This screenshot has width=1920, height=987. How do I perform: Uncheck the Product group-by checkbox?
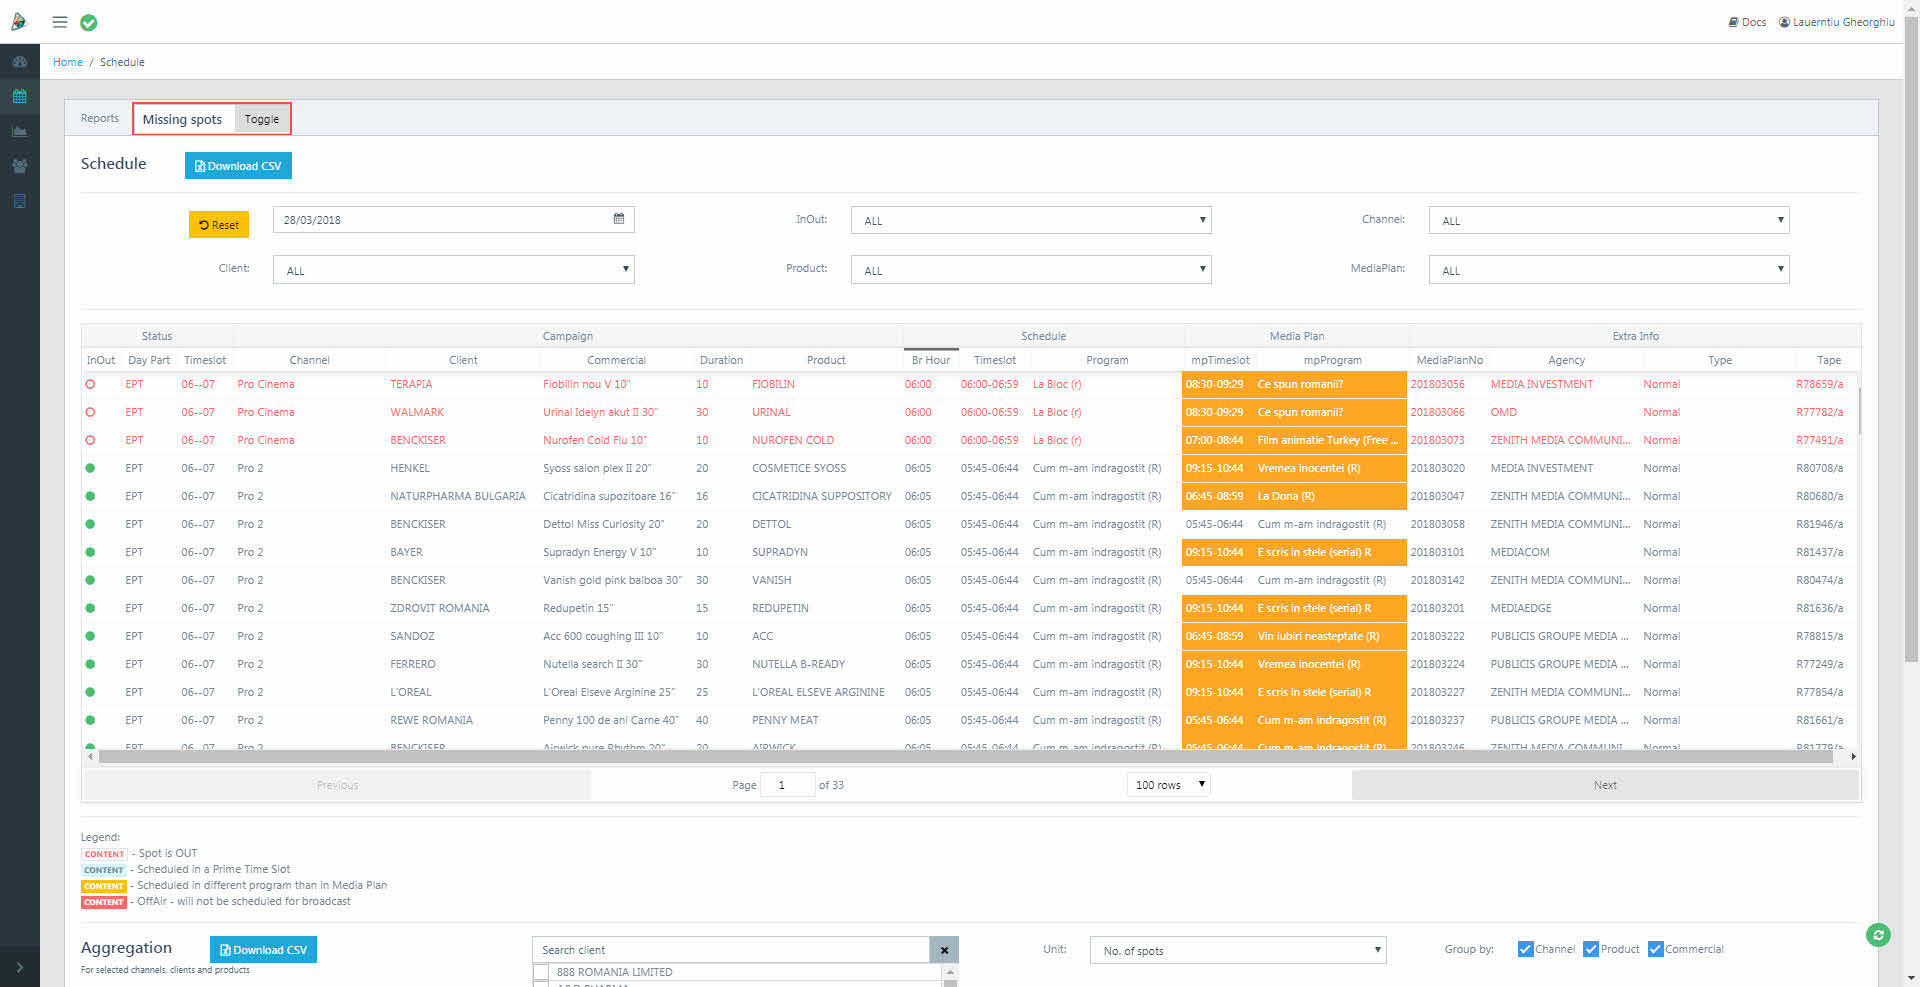tap(1591, 949)
